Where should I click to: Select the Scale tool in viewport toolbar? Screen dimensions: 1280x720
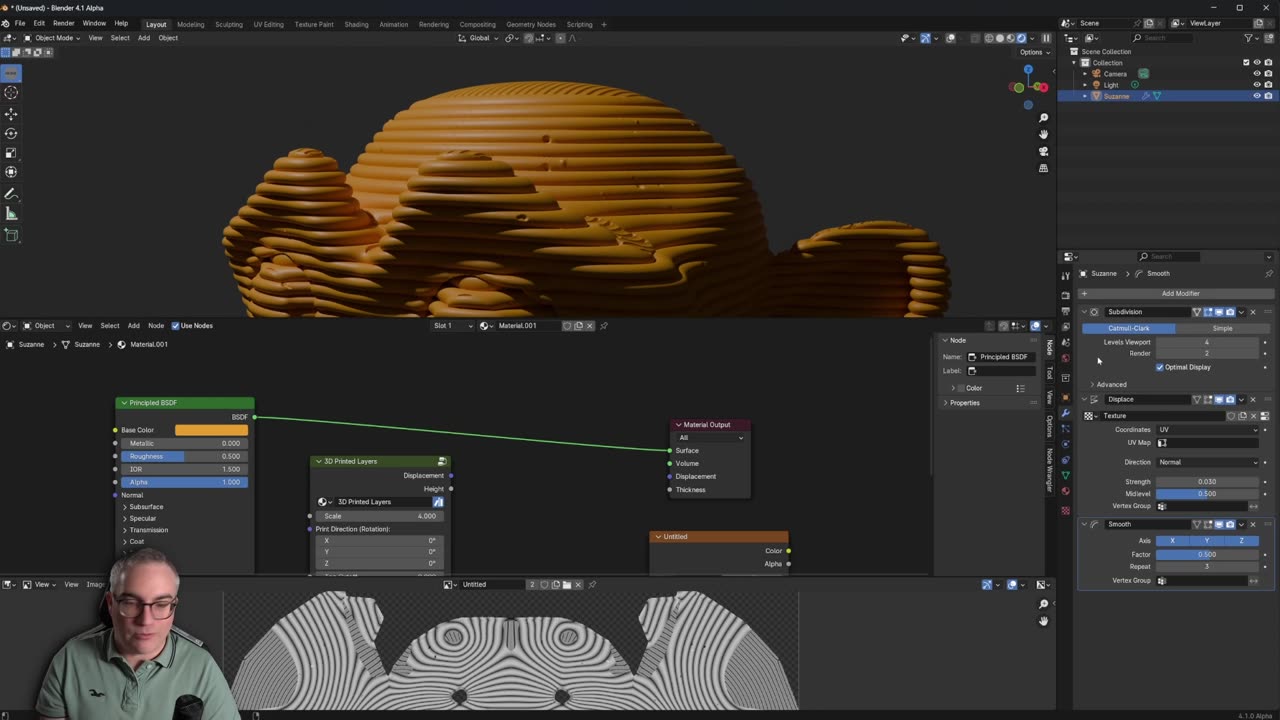(11, 153)
